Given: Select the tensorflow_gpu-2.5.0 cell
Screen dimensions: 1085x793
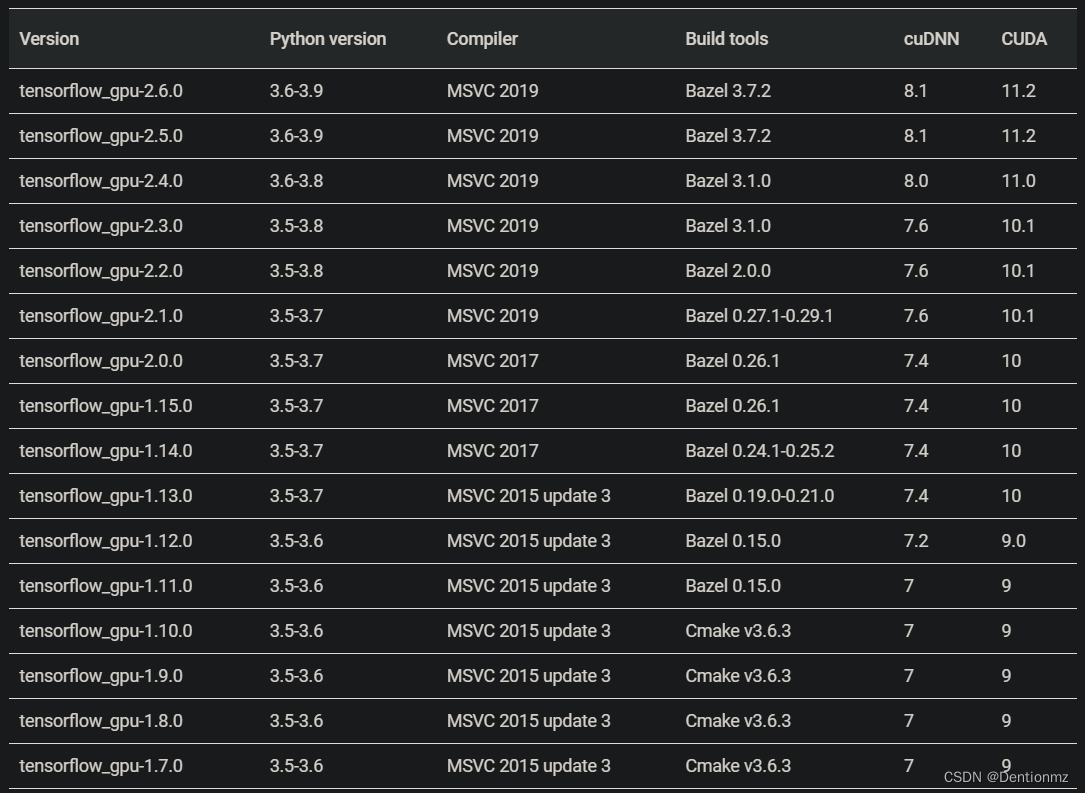Looking at the screenshot, I should pos(101,136).
